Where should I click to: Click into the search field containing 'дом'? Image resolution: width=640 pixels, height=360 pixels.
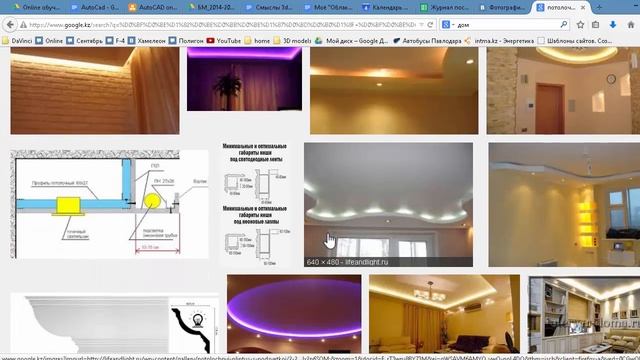(507, 25)
